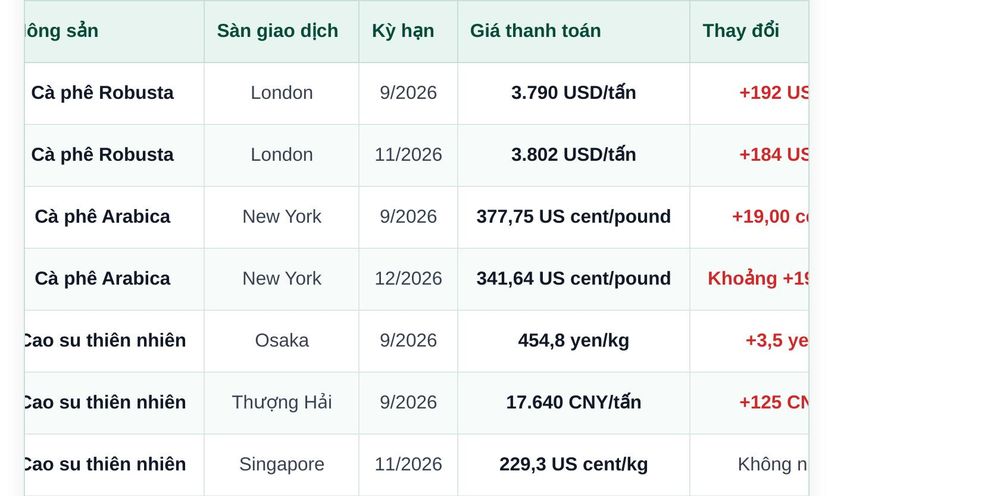
Task: Click the 377,75 US cent/pound price
Action: 573,216
